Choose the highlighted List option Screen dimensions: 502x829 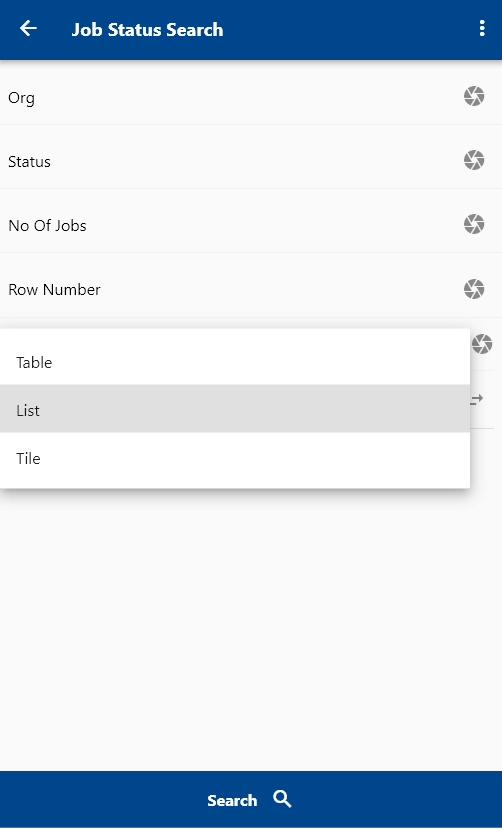tap(235, 409)
